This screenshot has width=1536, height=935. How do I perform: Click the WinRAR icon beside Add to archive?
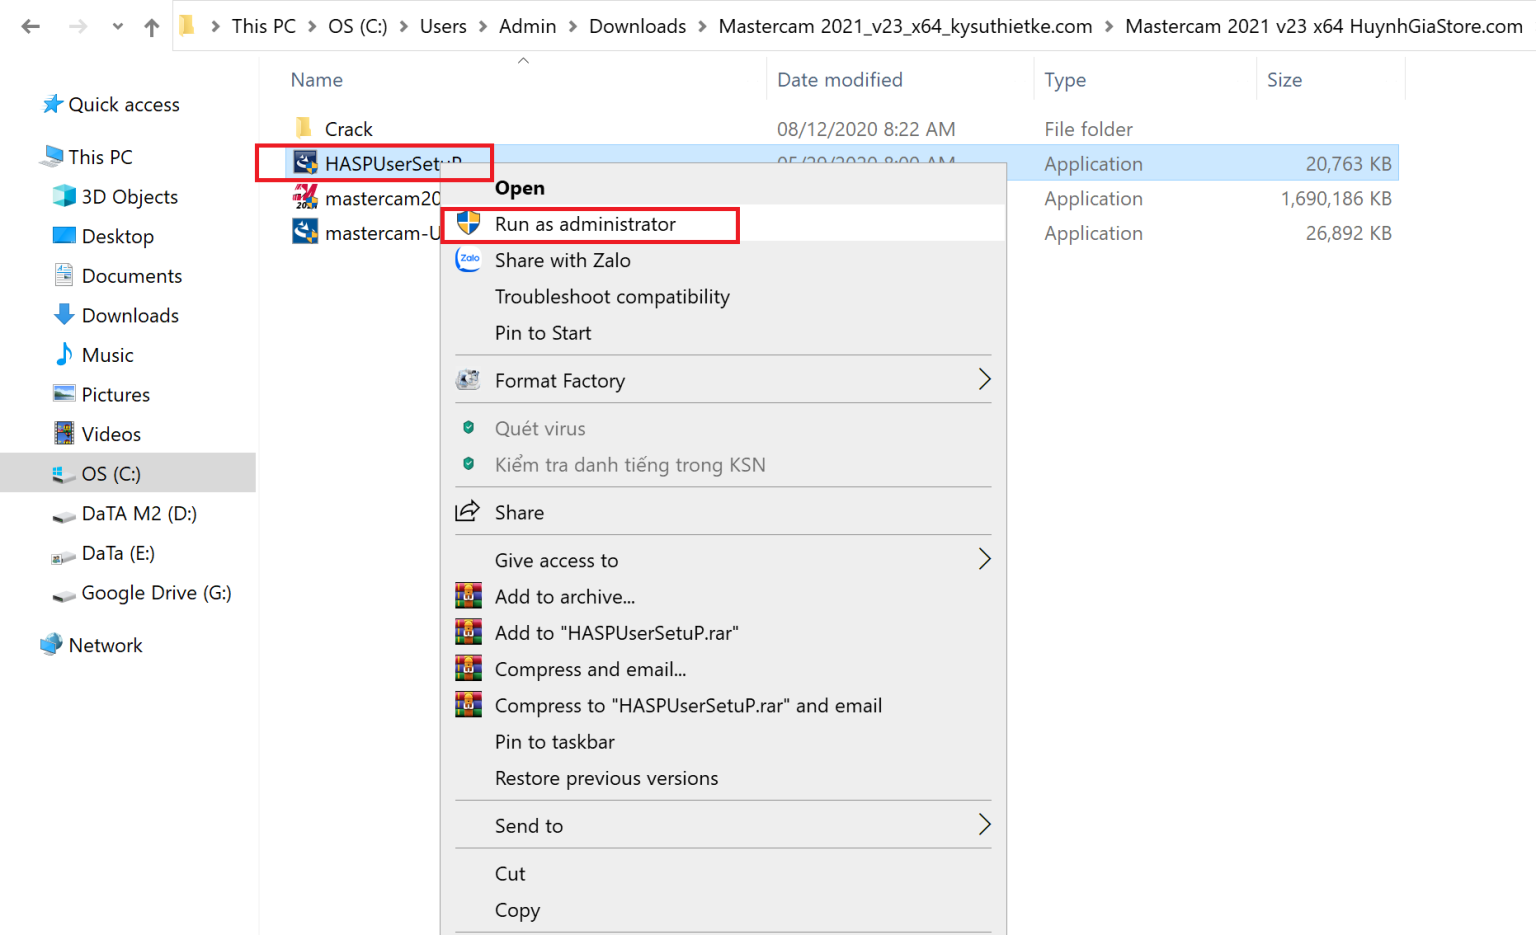click(x=468, y=596)
